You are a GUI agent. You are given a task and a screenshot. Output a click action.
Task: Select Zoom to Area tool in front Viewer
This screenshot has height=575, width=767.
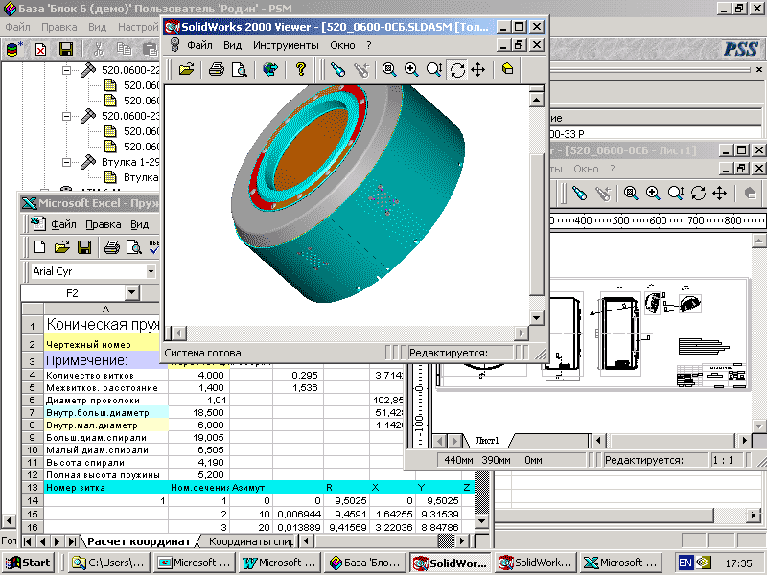434,69
